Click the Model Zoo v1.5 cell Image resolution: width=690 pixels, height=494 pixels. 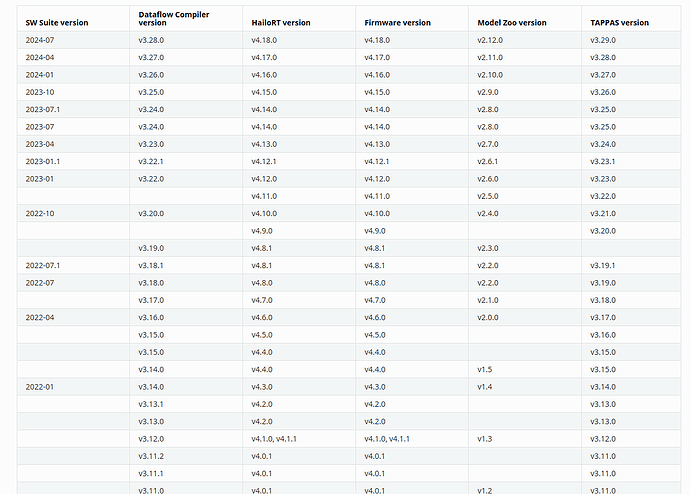point(484,369)
